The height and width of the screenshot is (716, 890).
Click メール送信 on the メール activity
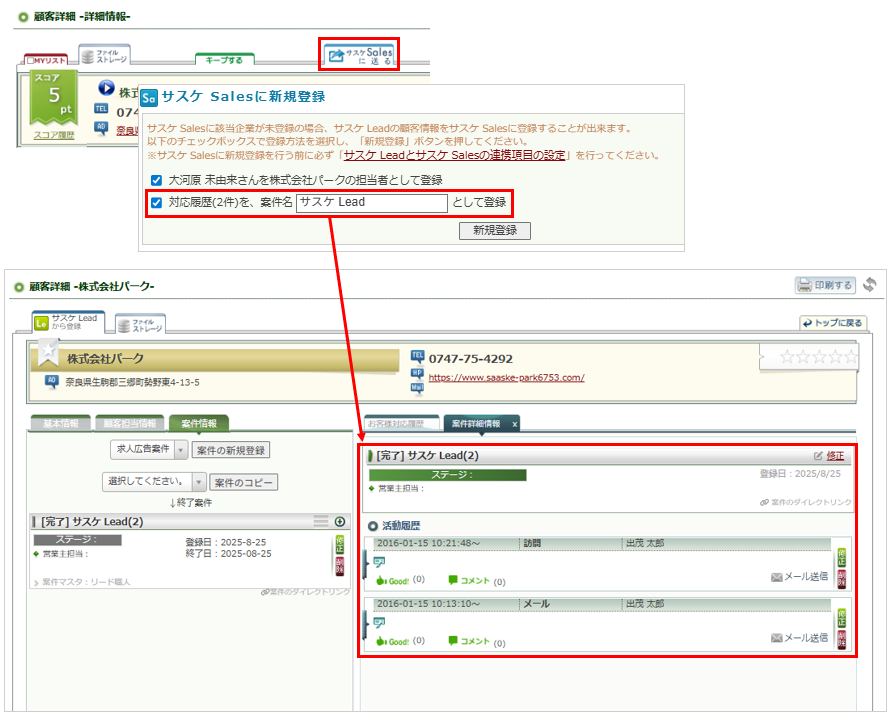[799, 638]
